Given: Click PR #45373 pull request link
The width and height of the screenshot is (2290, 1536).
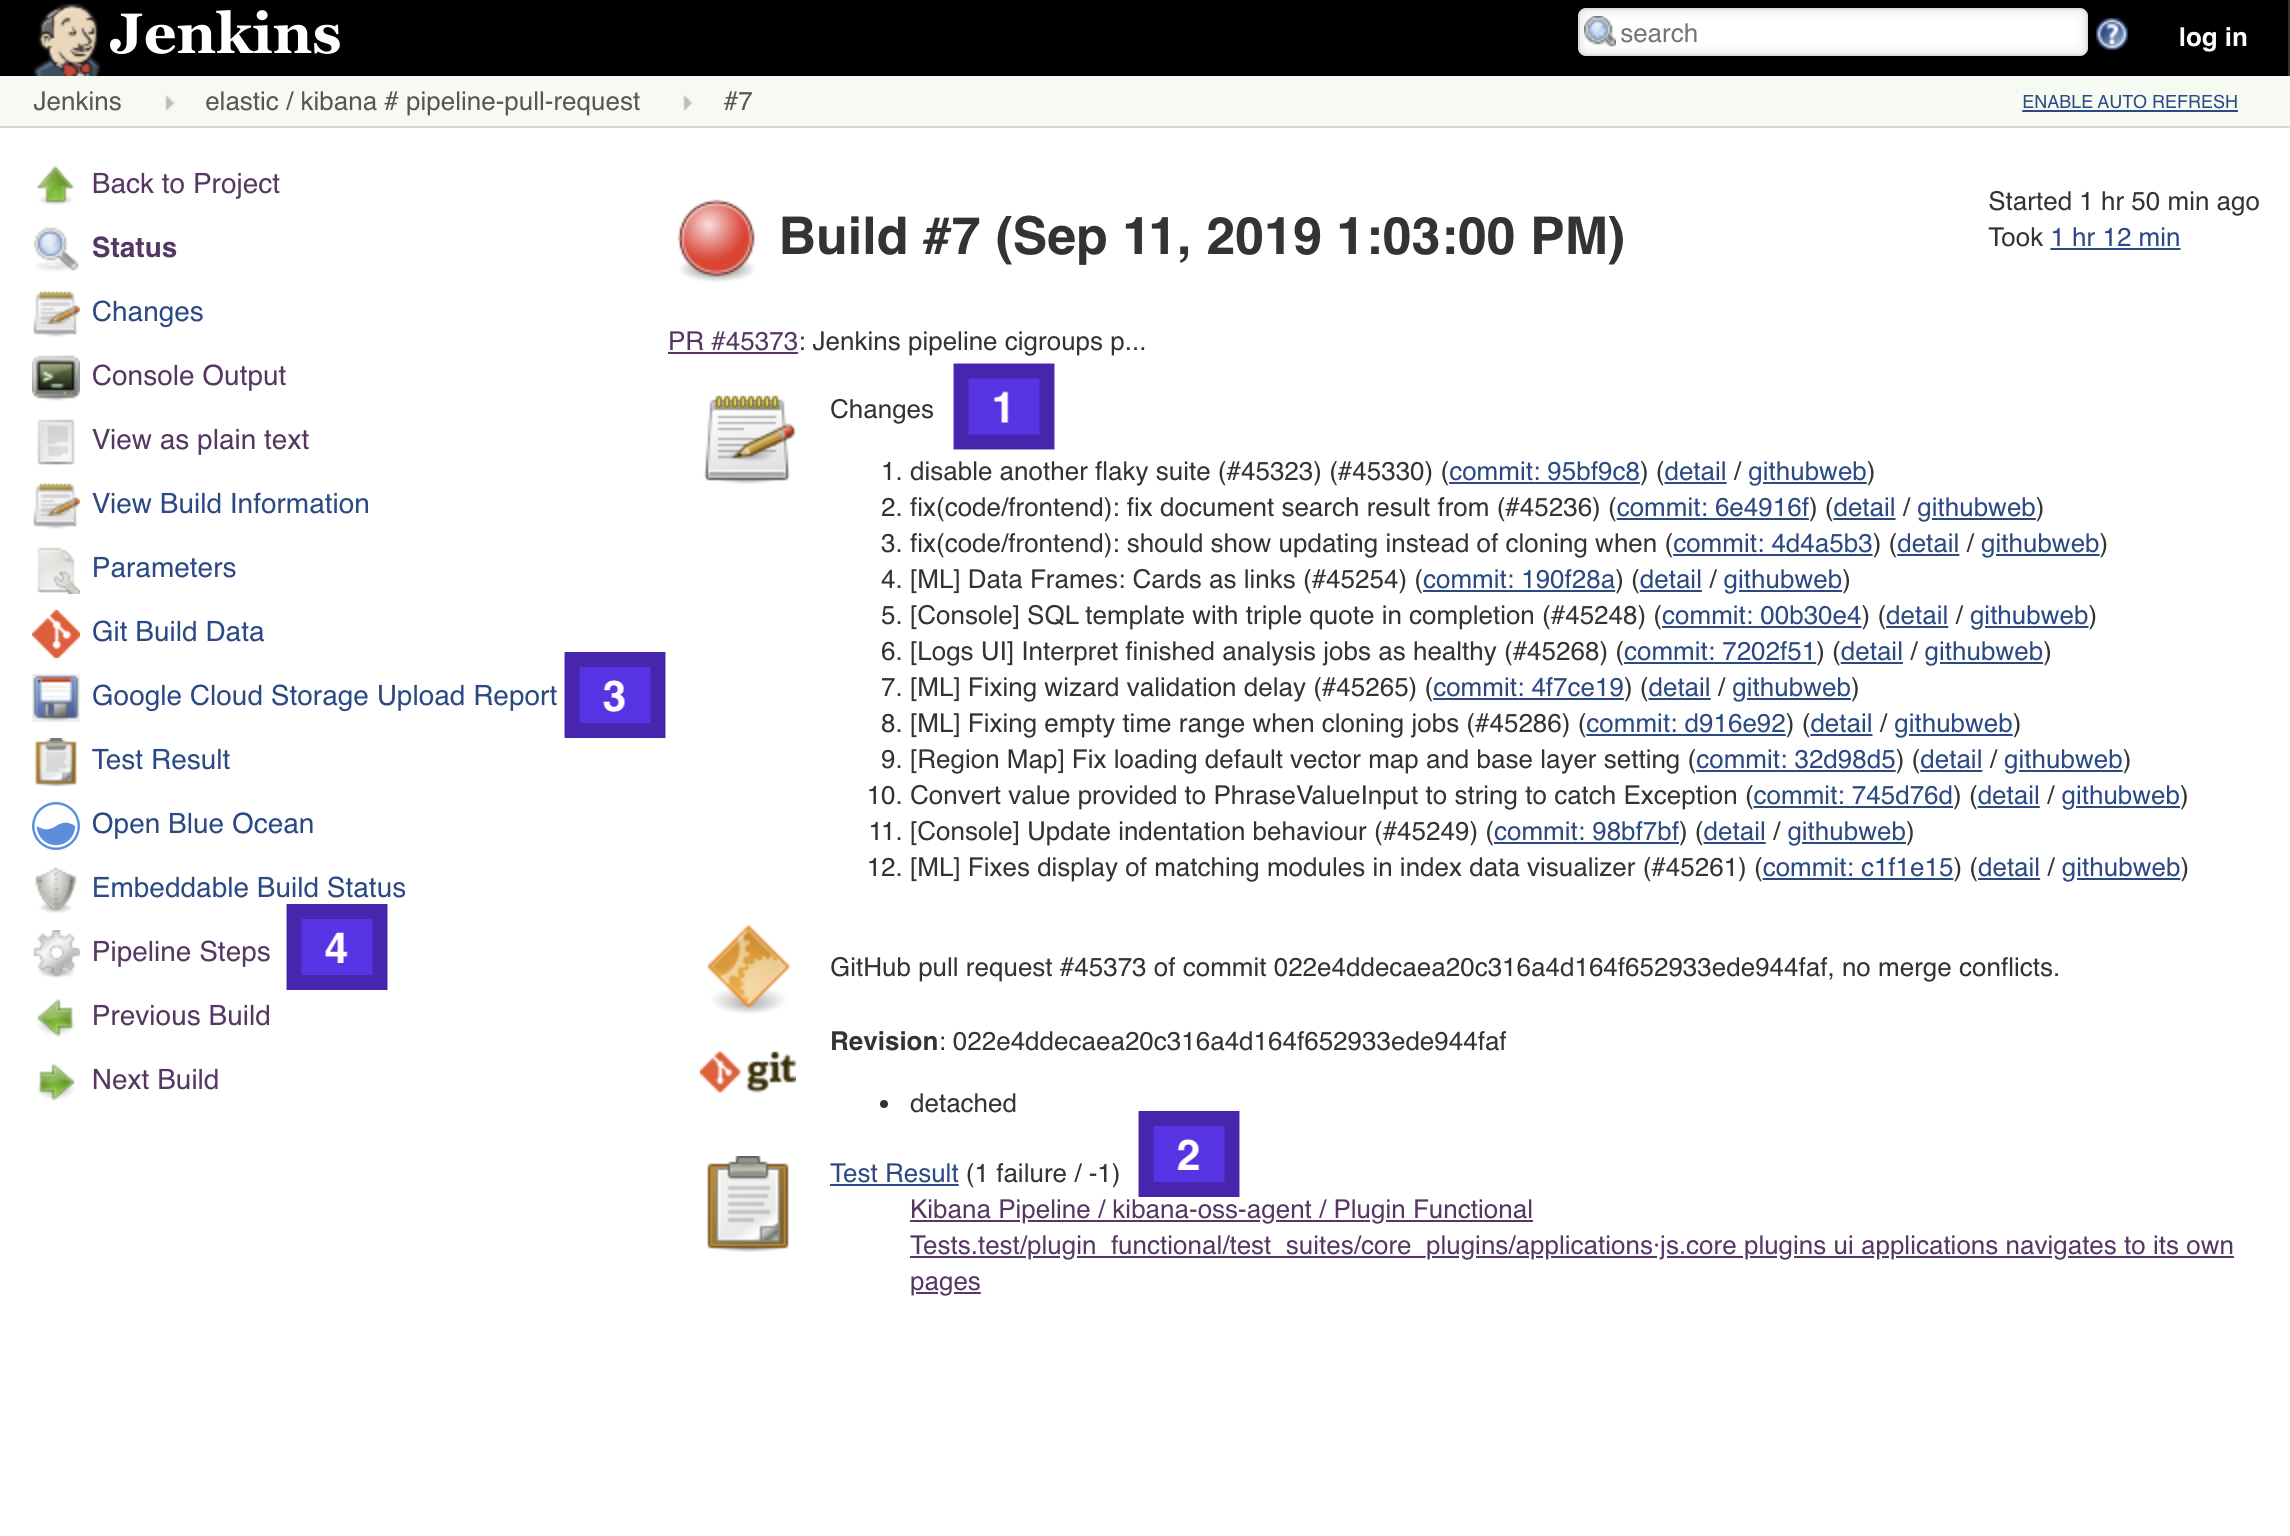Looking at the screenshot, I should (732, 341).
